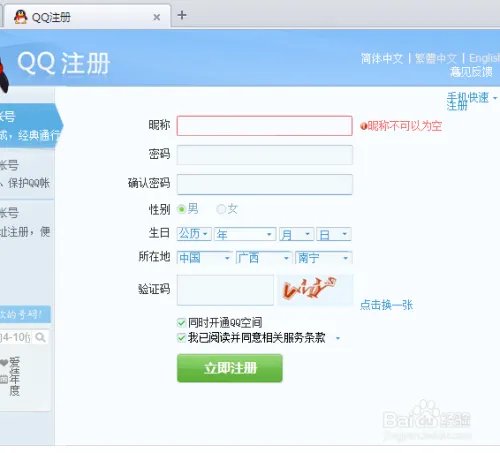Focus the 密码 password field

tap(264, 155)
